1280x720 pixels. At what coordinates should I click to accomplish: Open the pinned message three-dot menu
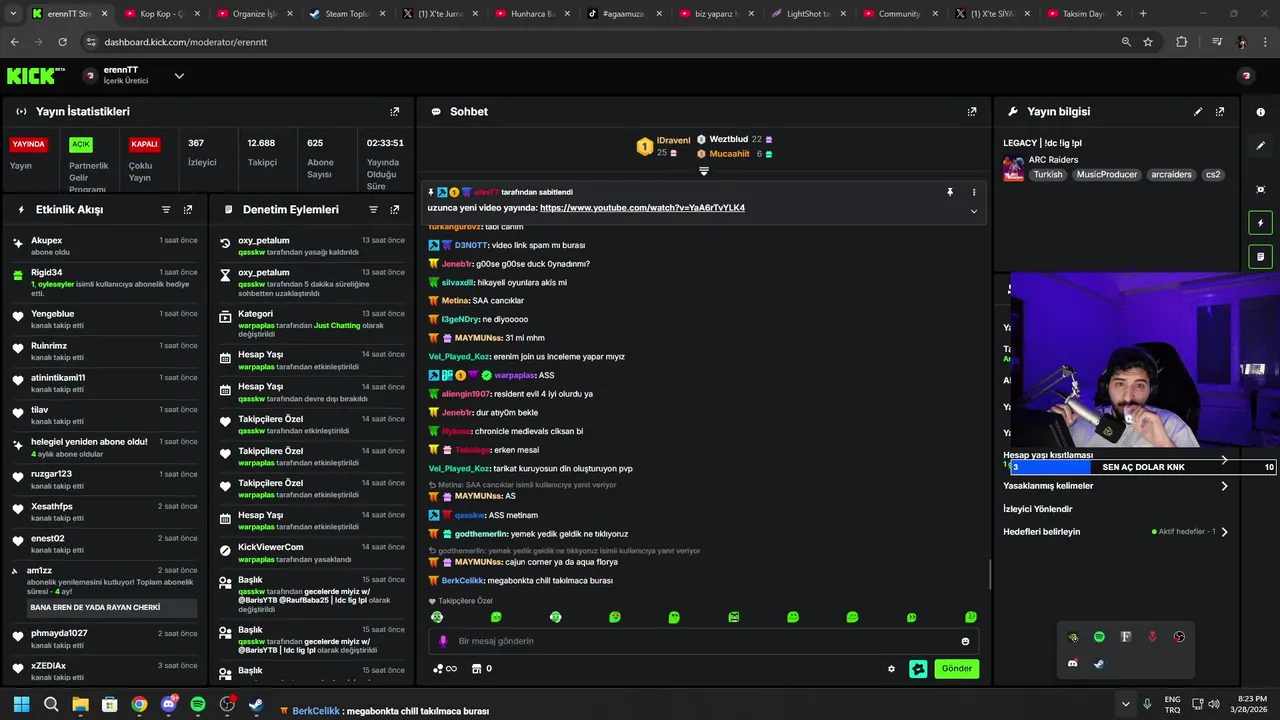[974, 192]
